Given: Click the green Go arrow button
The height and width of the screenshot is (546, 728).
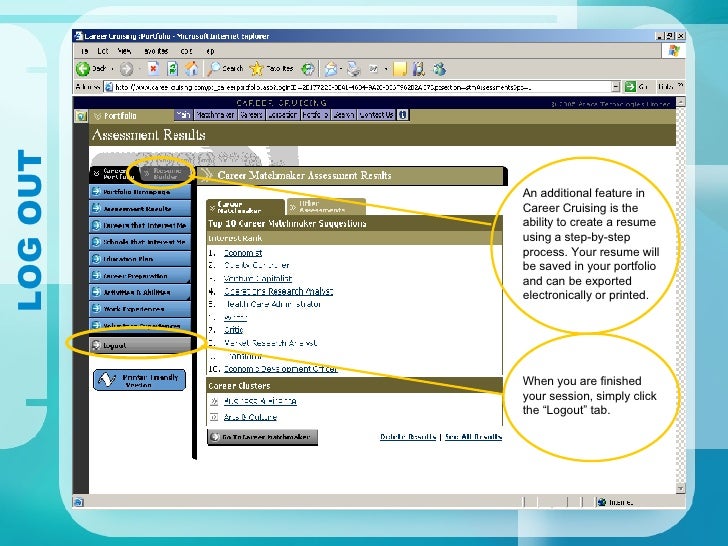Looking at the screenshot, I should click(x=630, y=86).
